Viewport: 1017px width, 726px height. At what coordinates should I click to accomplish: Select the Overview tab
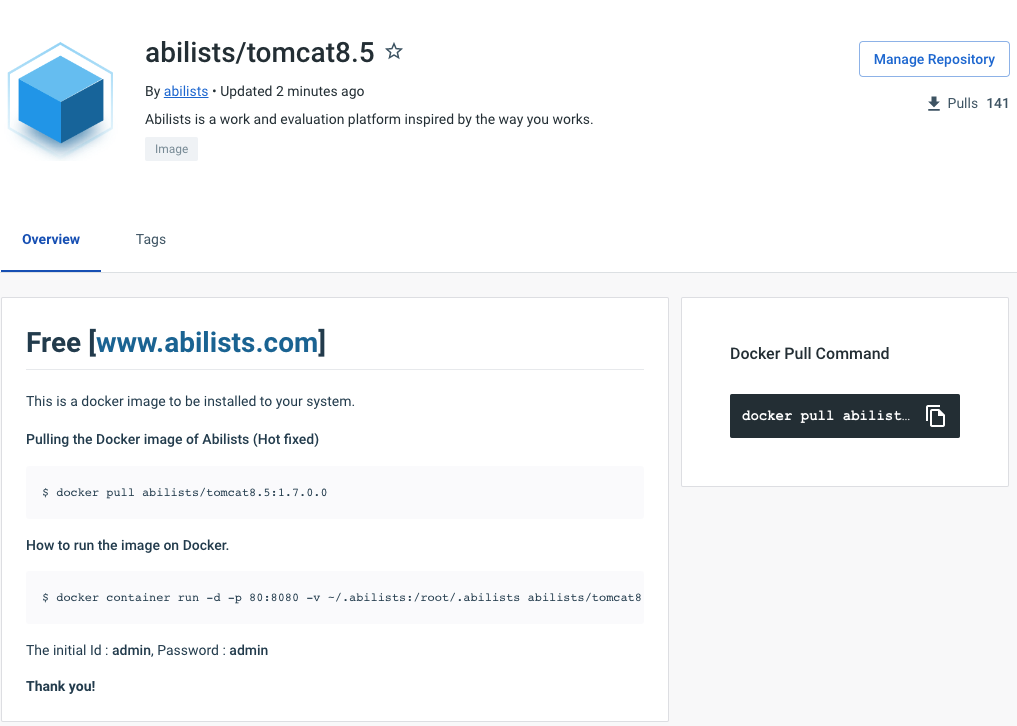pos(51,239)
